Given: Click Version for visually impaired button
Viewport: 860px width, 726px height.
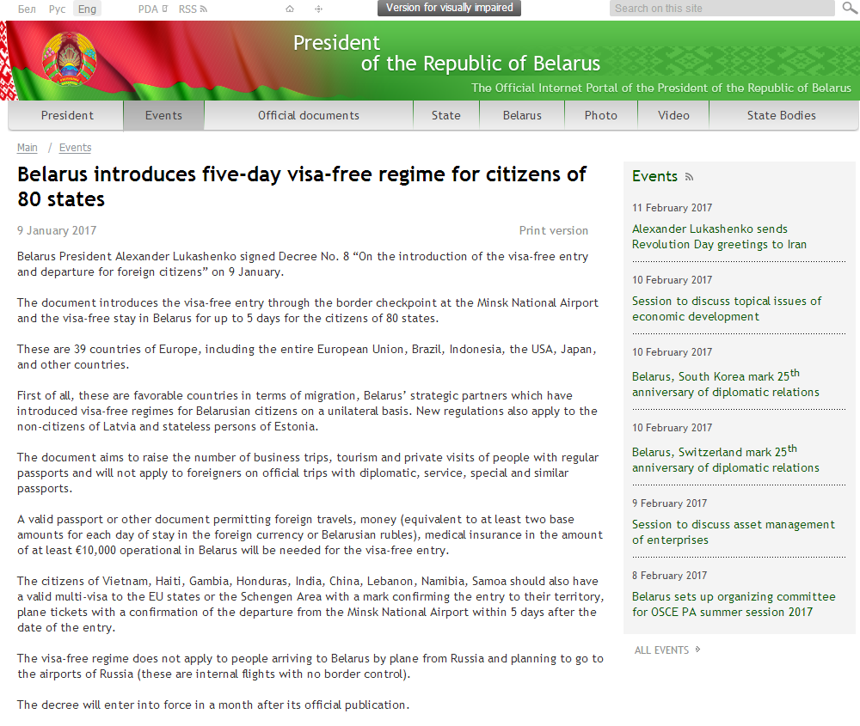Looking at the screenshot, I should point(449,8).
